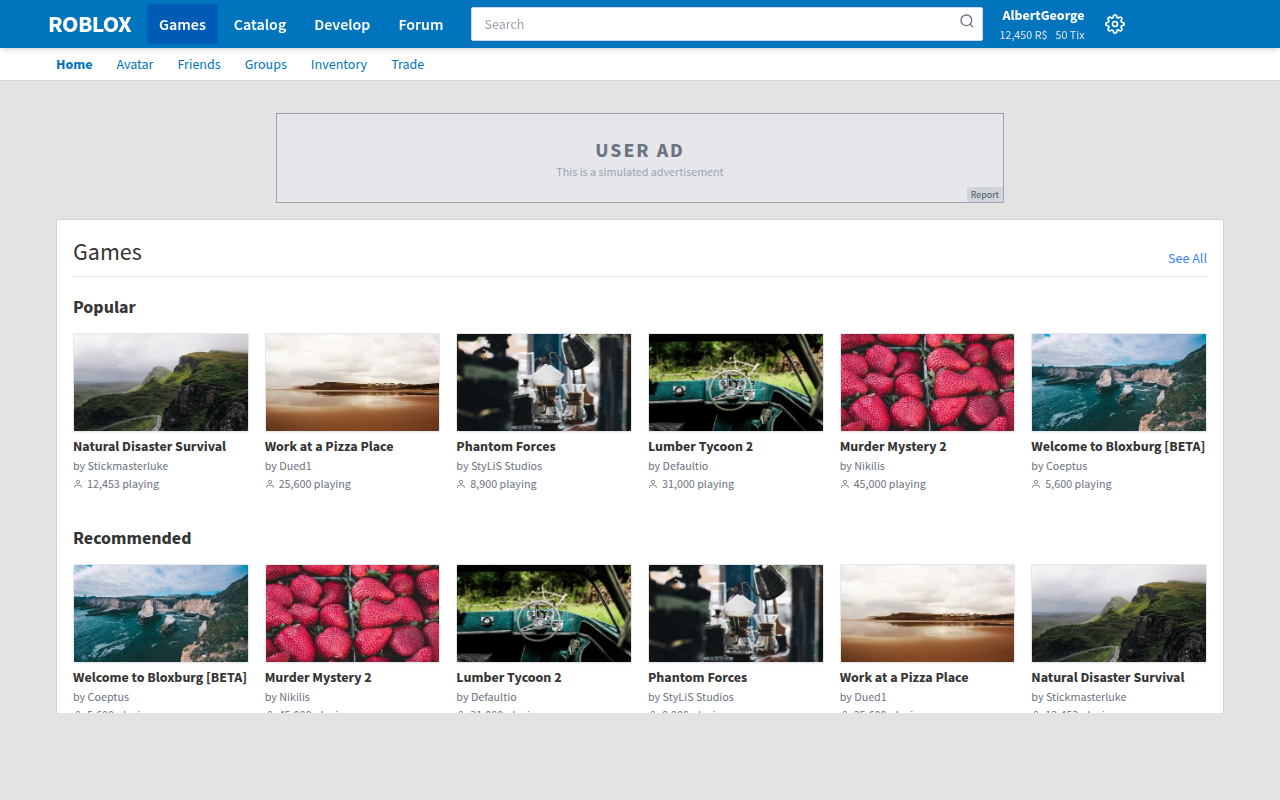Click creator Coeptus in Recommended row

coord(108,697)
